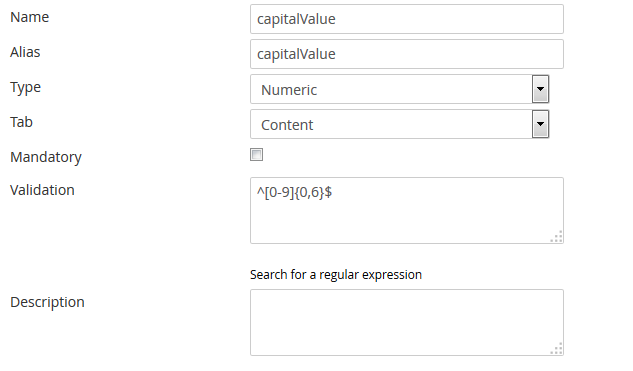Click the Validation field label

(42, 190)
